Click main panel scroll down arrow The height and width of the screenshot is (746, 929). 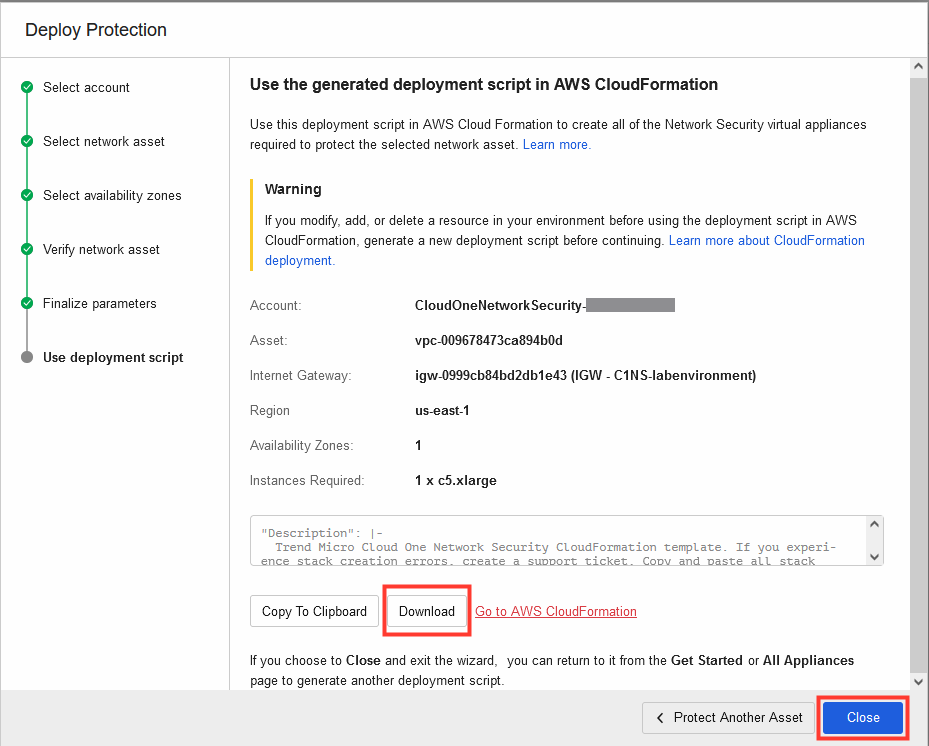(918, 681)
